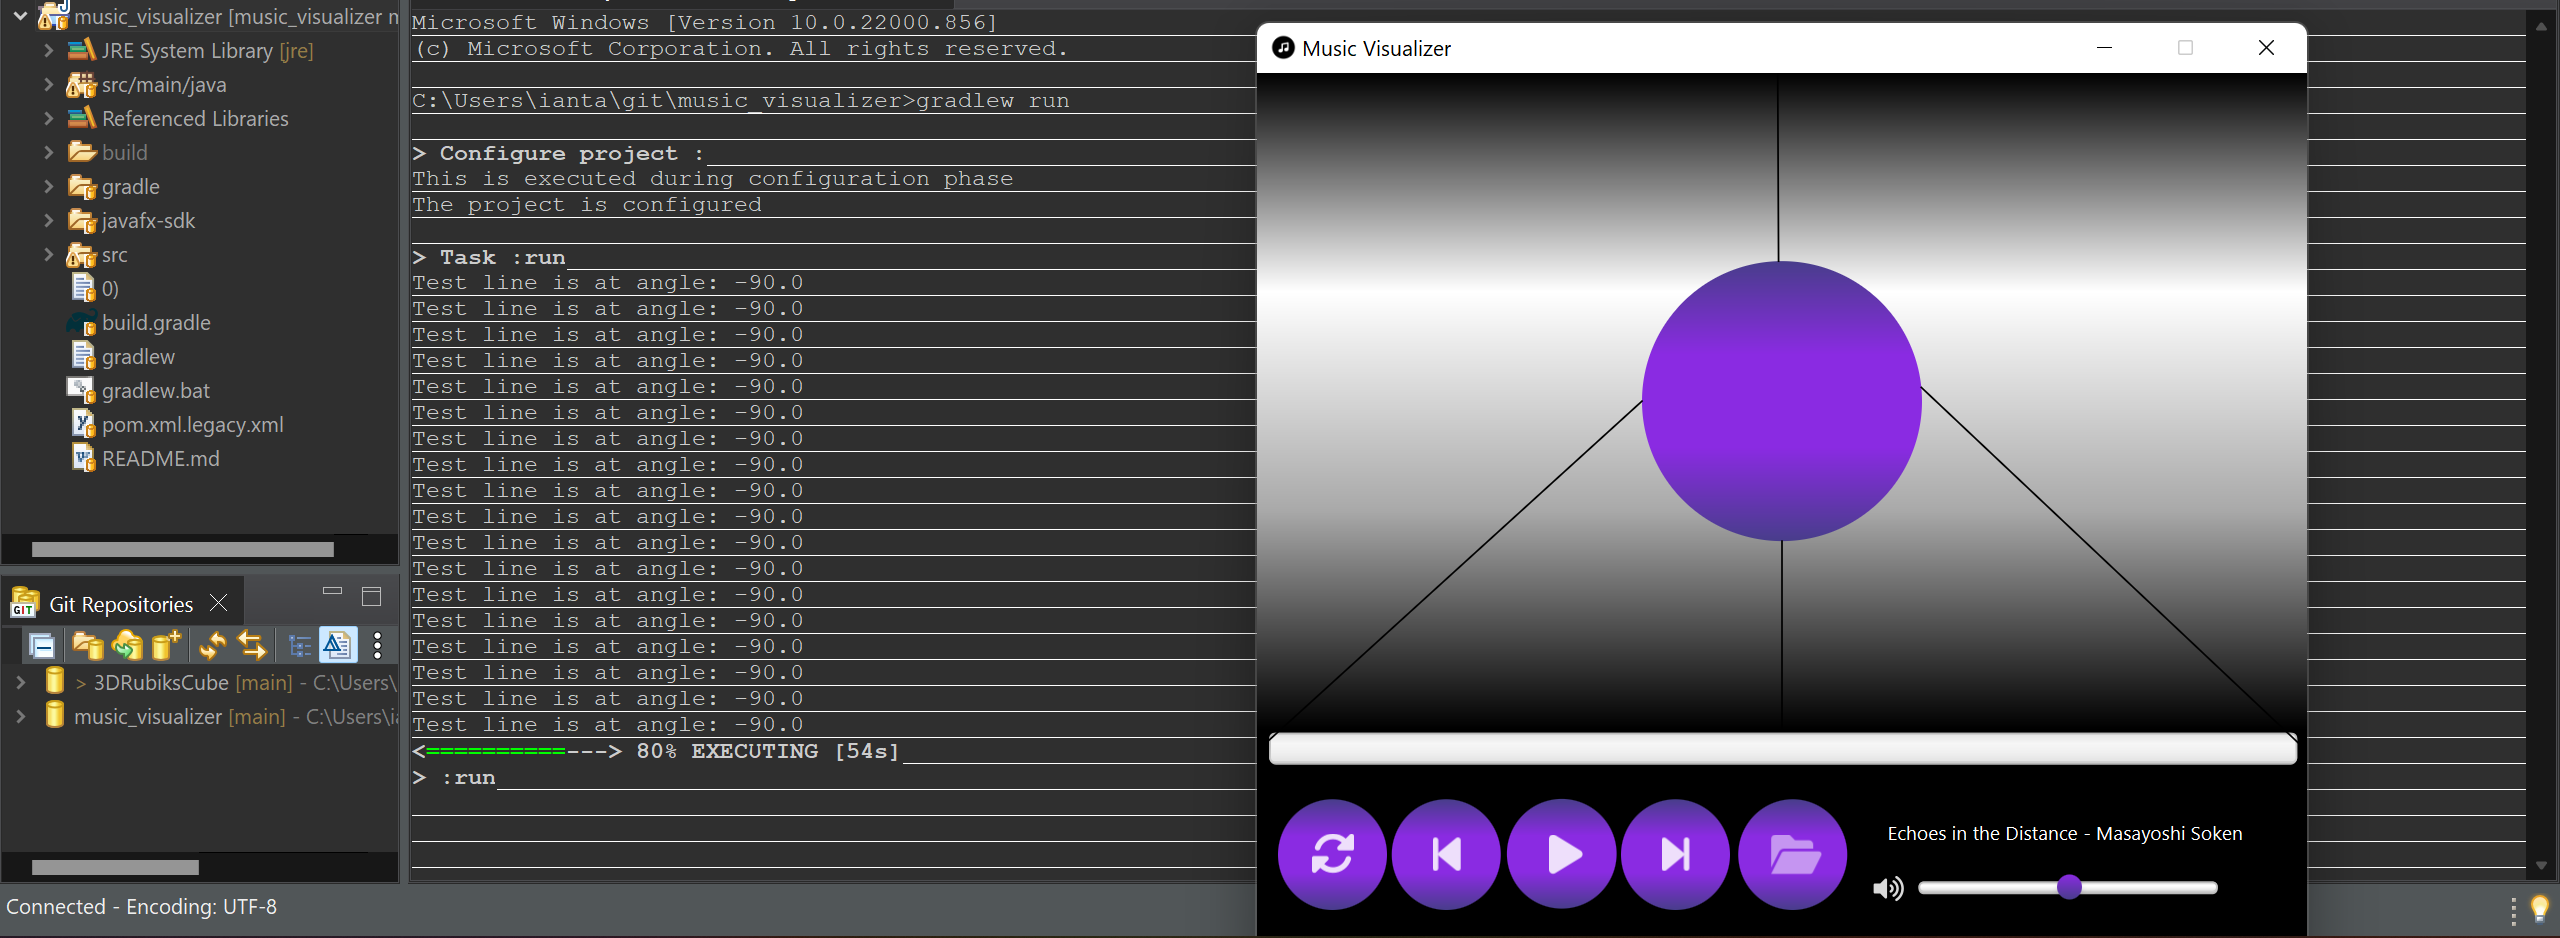Viewport: 2560px width, 938px height.
Task: Skip to next track in Music Visualizer
Action: pyautogui.click(x=1676, y=854)
